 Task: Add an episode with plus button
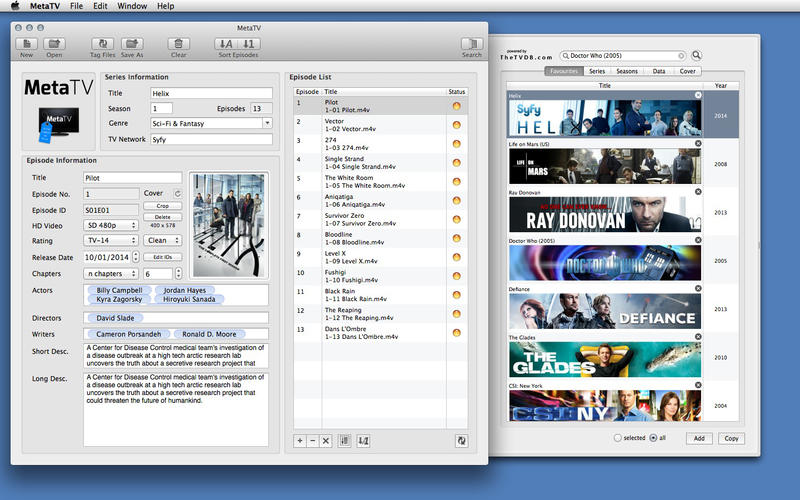tap(300, 441)
